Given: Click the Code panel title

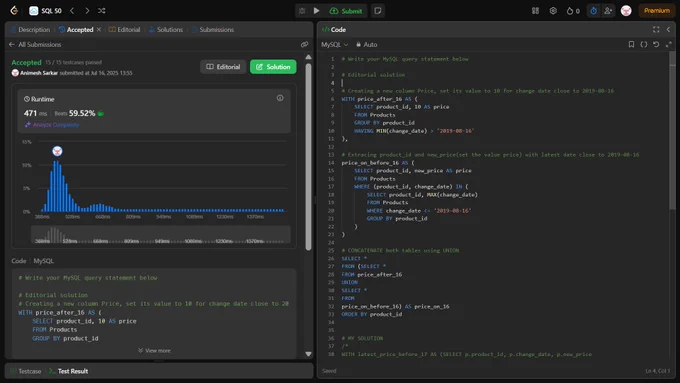Looking at the screenshot, I should point(334,29).
